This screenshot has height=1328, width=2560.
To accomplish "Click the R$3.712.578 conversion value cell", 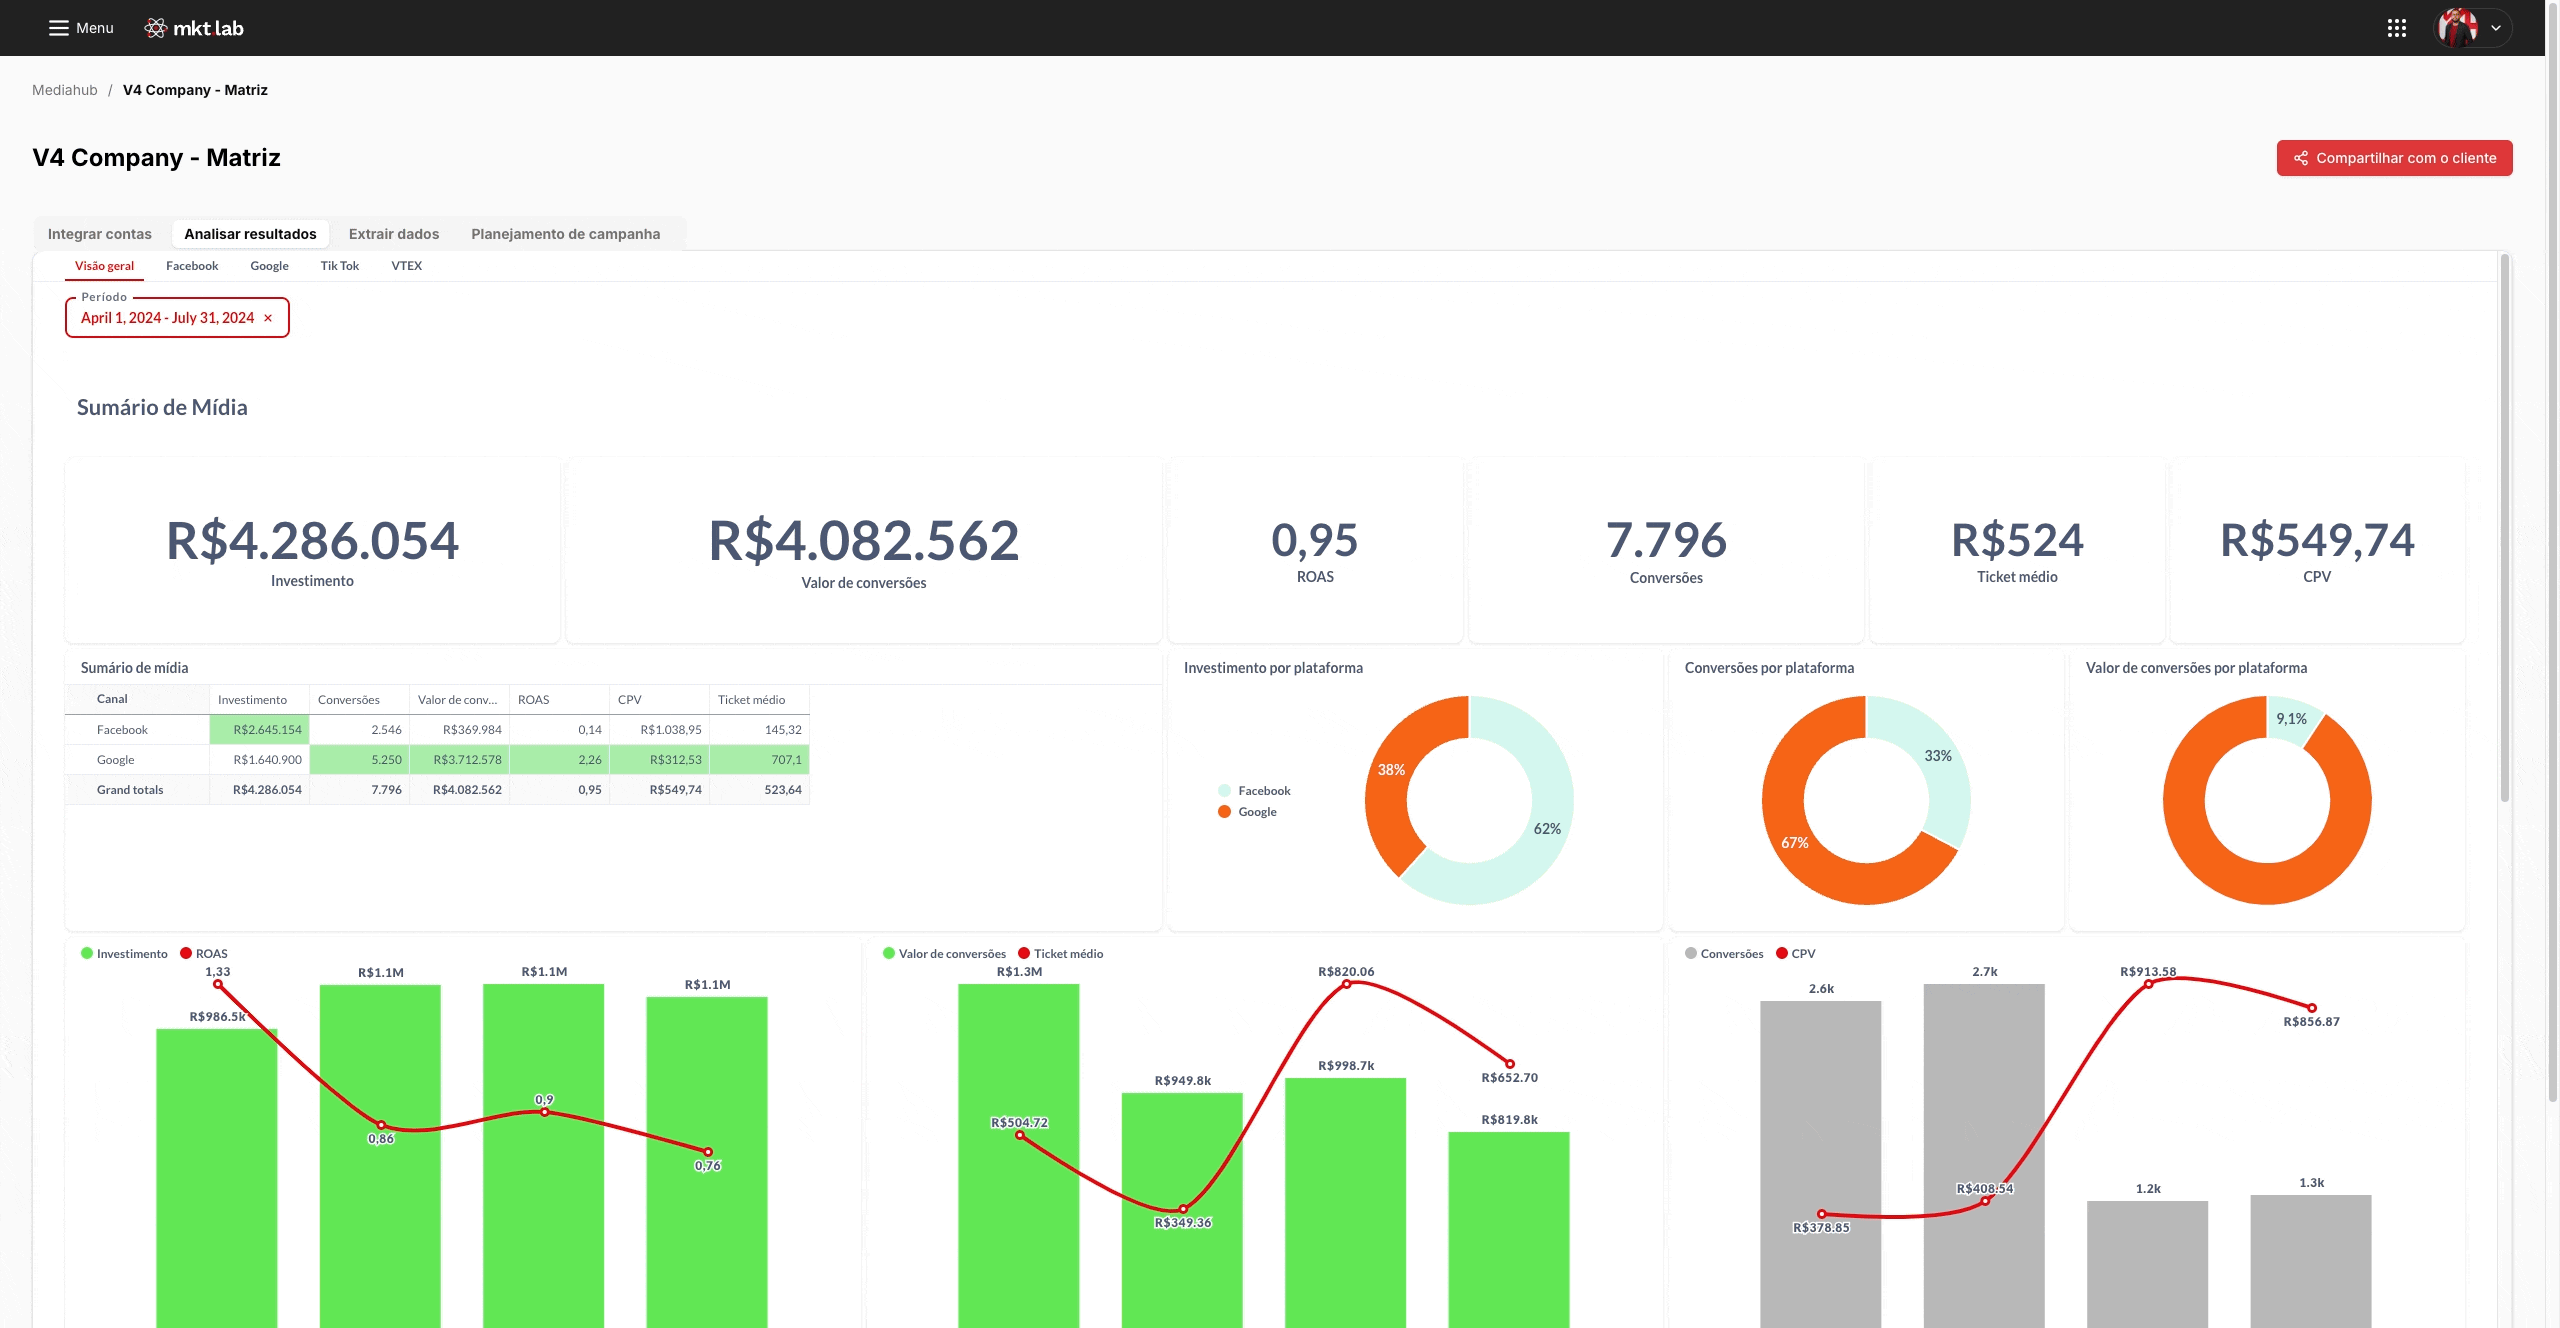I will click(459, 760).
